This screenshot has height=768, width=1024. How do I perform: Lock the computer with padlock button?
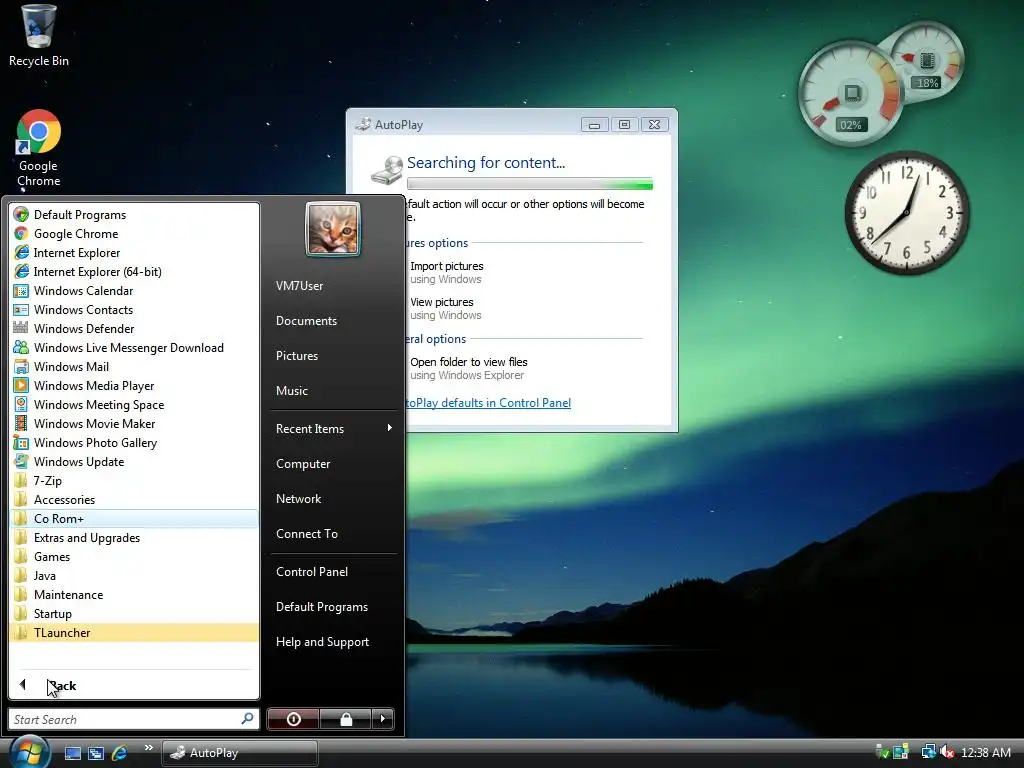(345, 719)
